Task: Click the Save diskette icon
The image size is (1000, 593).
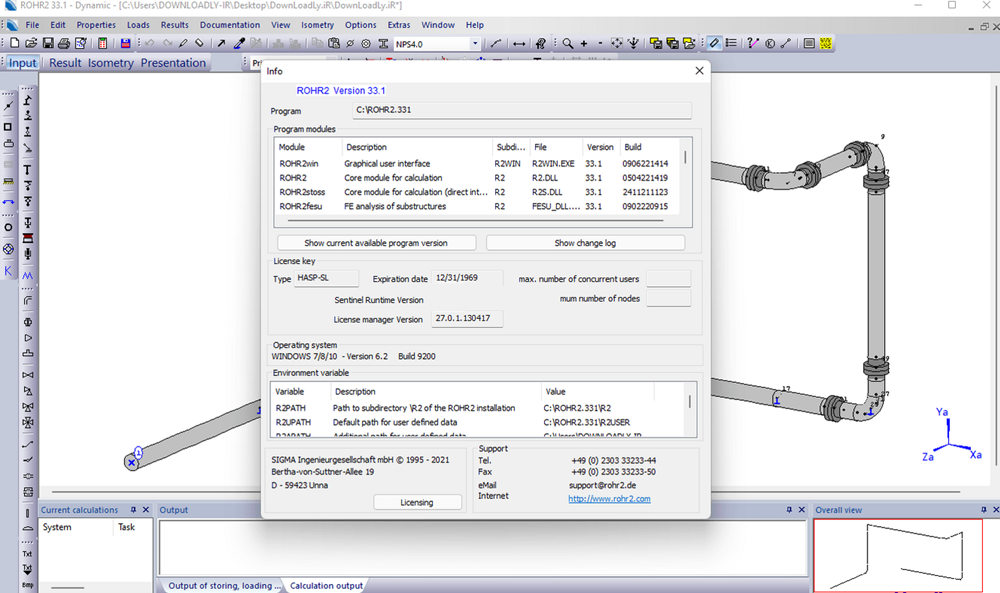Action: (47, 44)
